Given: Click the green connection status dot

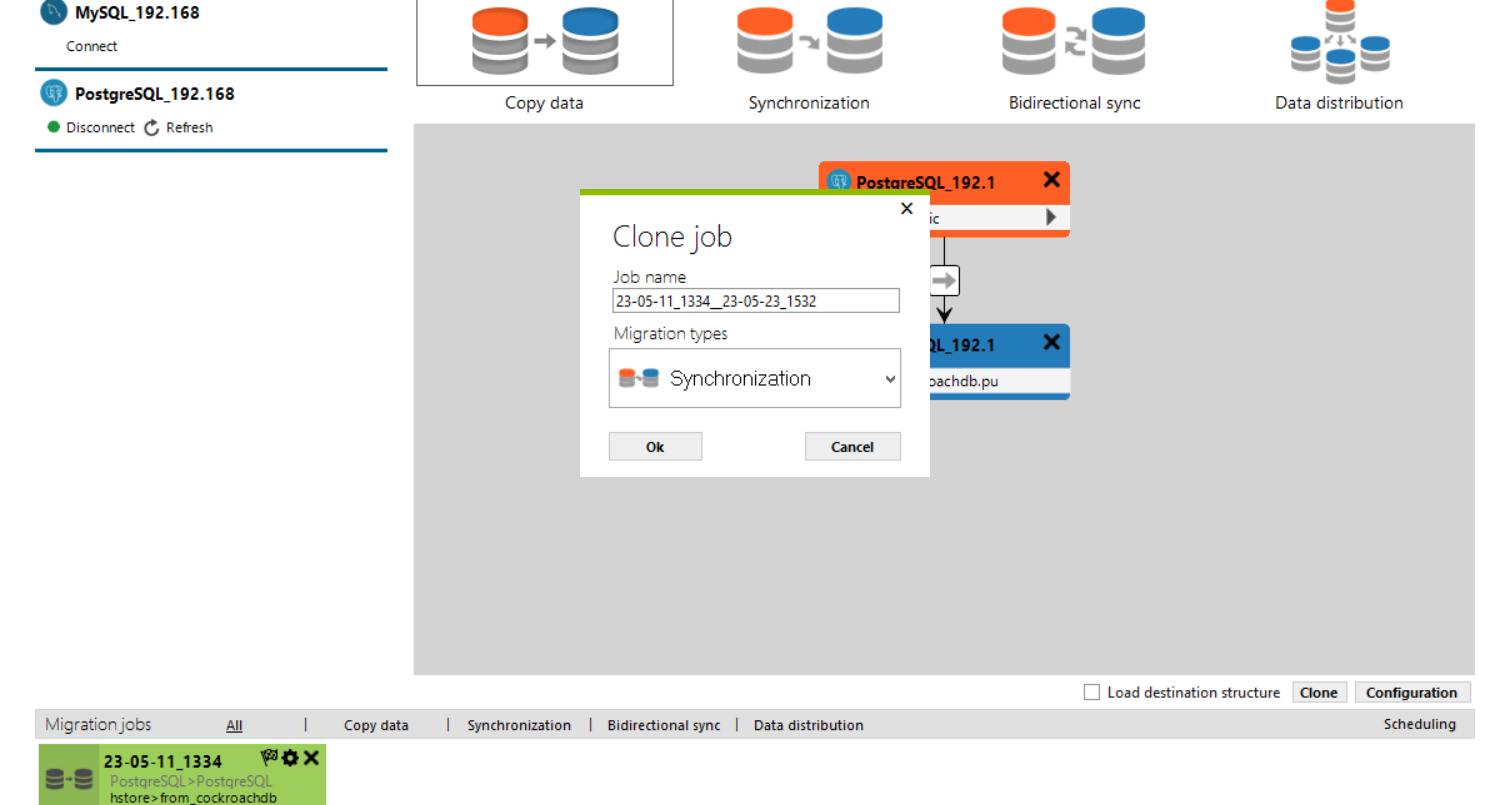Looking at the screenshot, I should click(x=54, y=127).
